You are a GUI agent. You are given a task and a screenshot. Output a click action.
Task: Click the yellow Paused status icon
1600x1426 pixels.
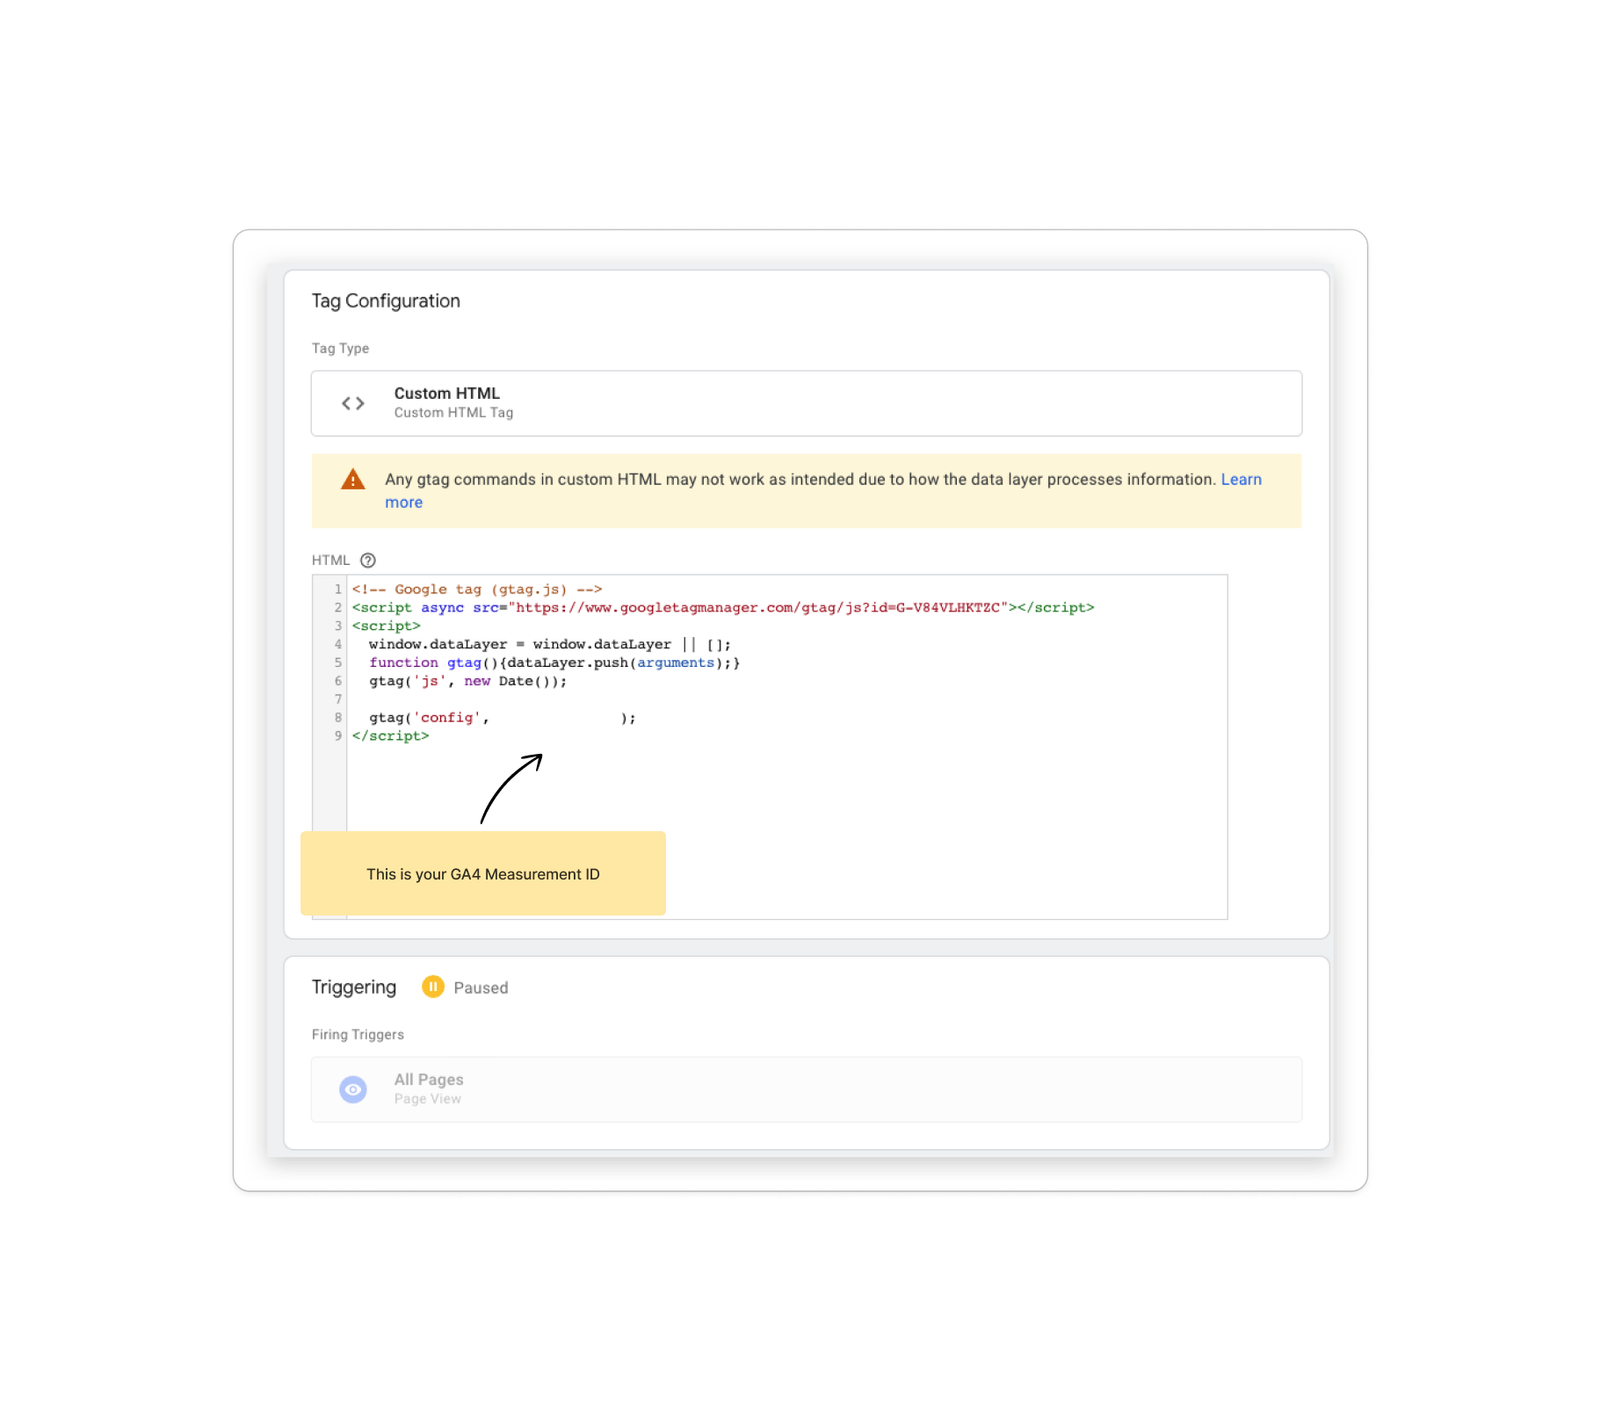[x=433, y=987]
